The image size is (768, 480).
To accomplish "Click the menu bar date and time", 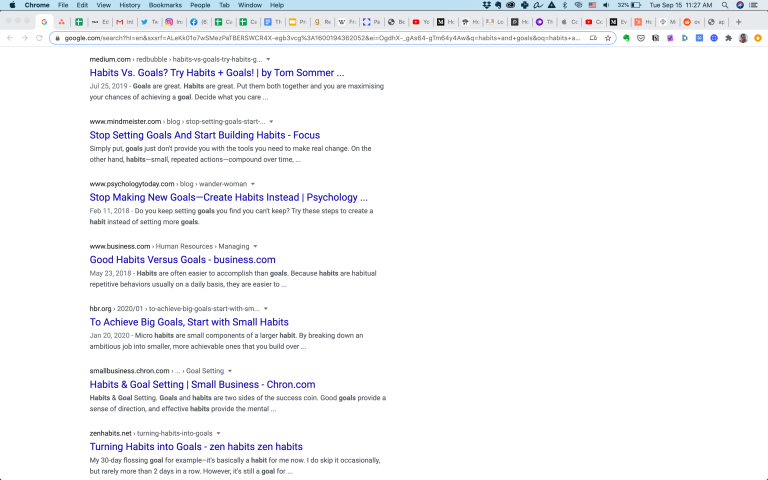I will [681, 5].
